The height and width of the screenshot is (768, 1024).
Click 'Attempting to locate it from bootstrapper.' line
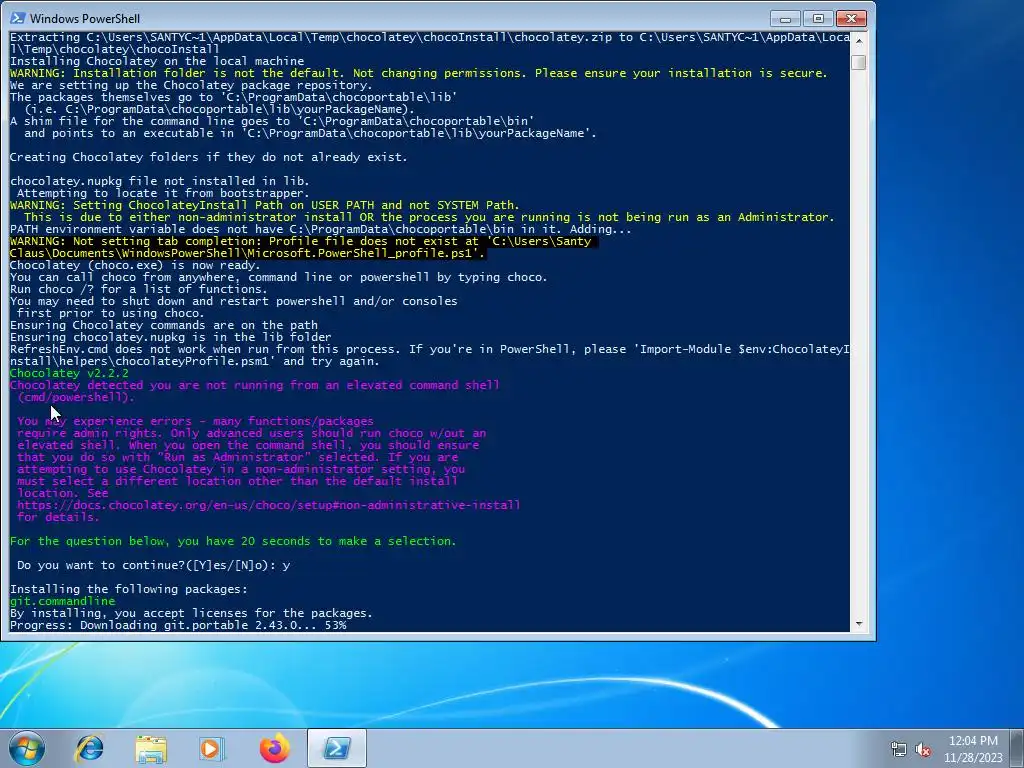coord(163,193)
